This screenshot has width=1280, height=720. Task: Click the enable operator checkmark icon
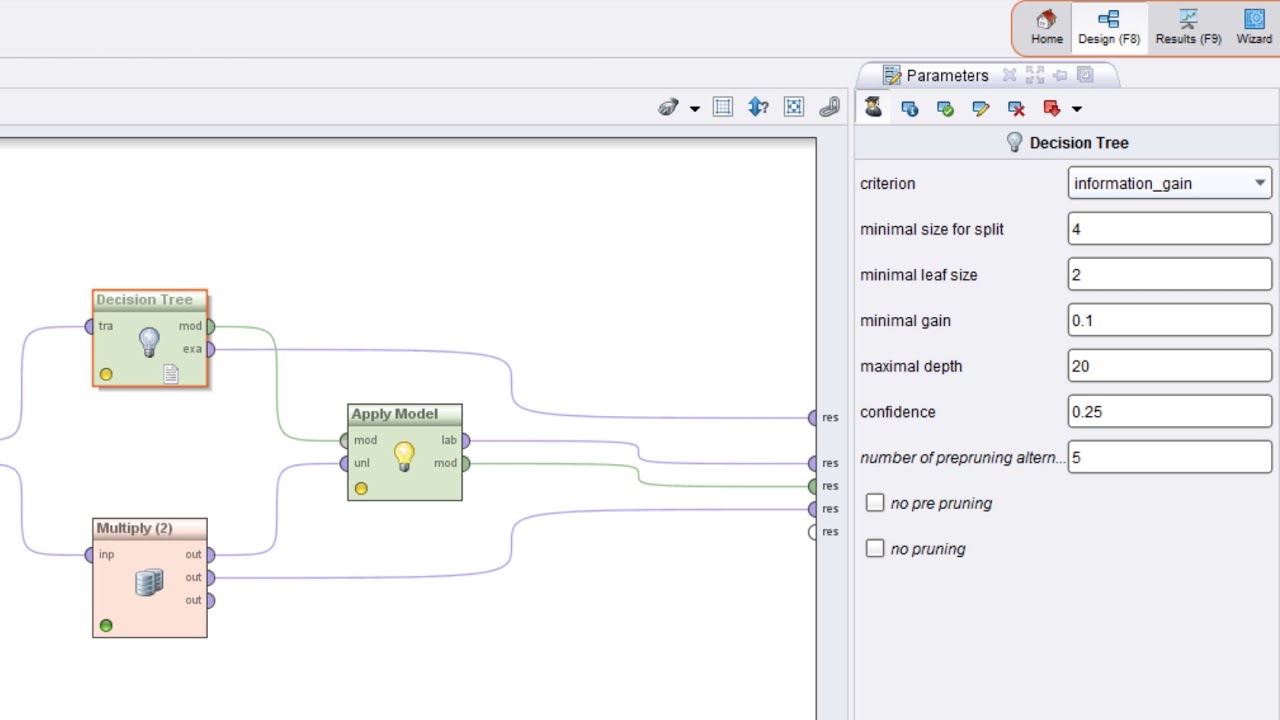tap(945, 108)
